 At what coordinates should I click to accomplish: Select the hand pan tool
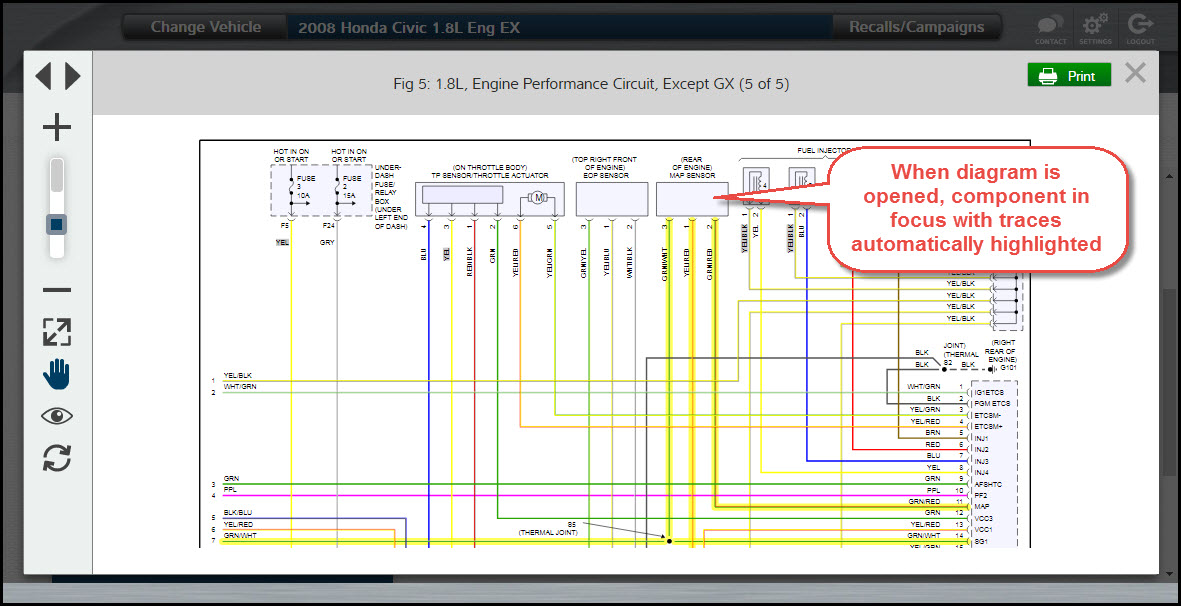pos(57,374)
